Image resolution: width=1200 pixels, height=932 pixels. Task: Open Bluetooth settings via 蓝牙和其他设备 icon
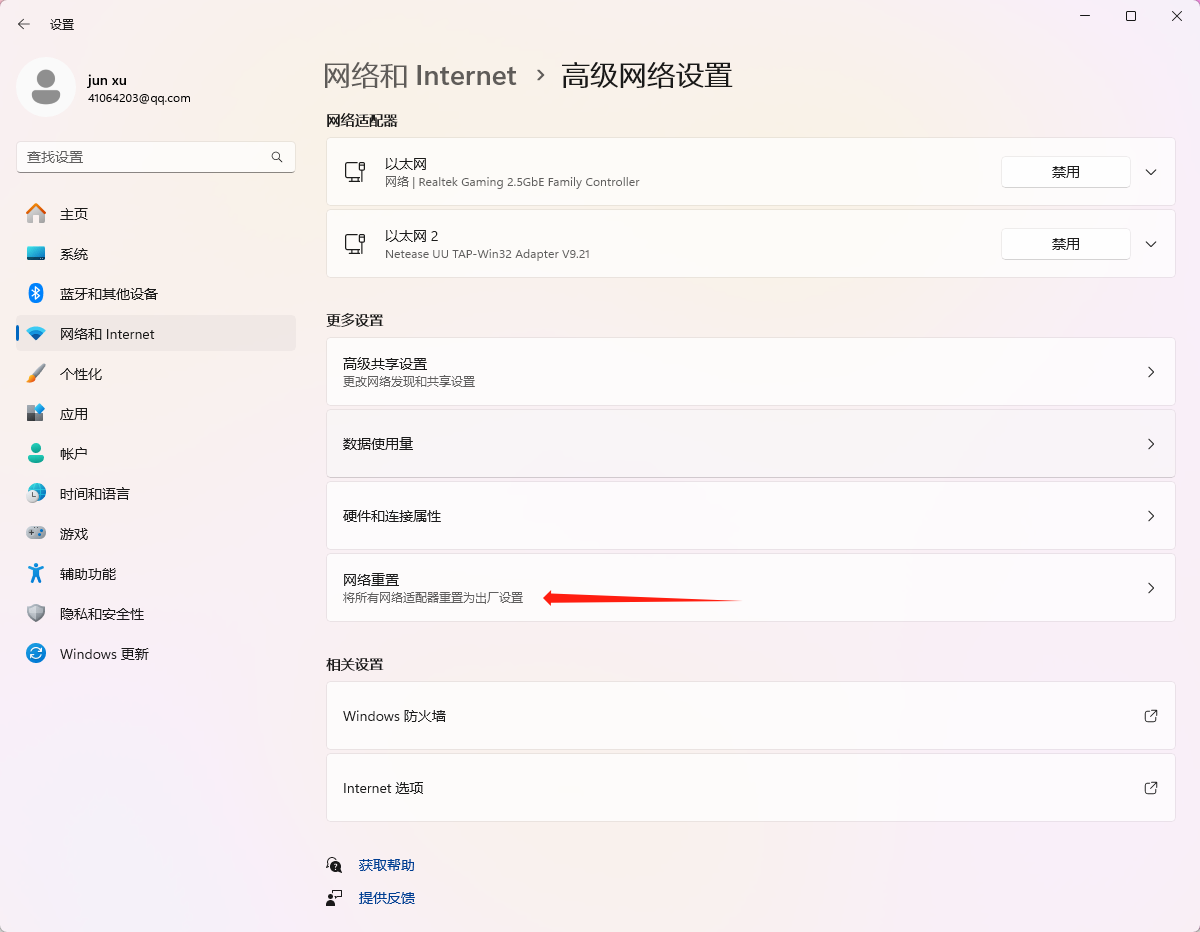point(36,294)
